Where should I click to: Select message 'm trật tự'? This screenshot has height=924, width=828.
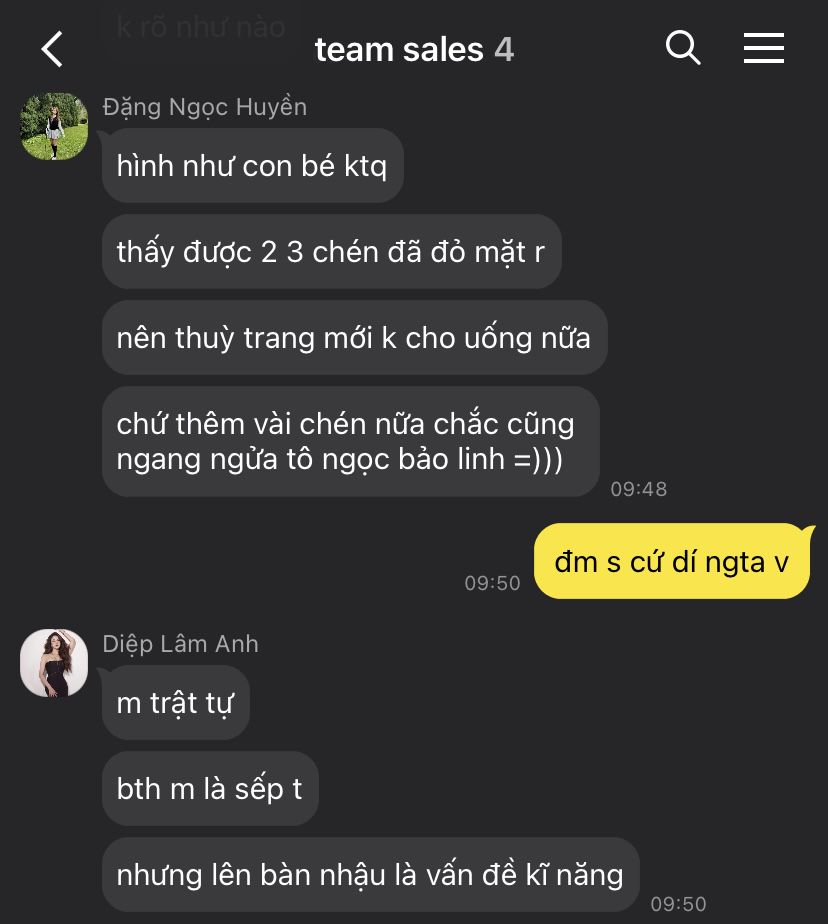click(x=176, y=702)
